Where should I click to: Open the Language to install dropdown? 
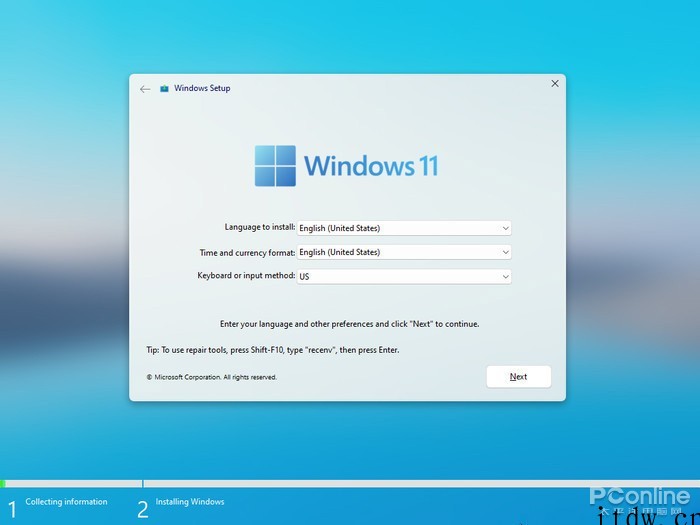pos(404,228)
